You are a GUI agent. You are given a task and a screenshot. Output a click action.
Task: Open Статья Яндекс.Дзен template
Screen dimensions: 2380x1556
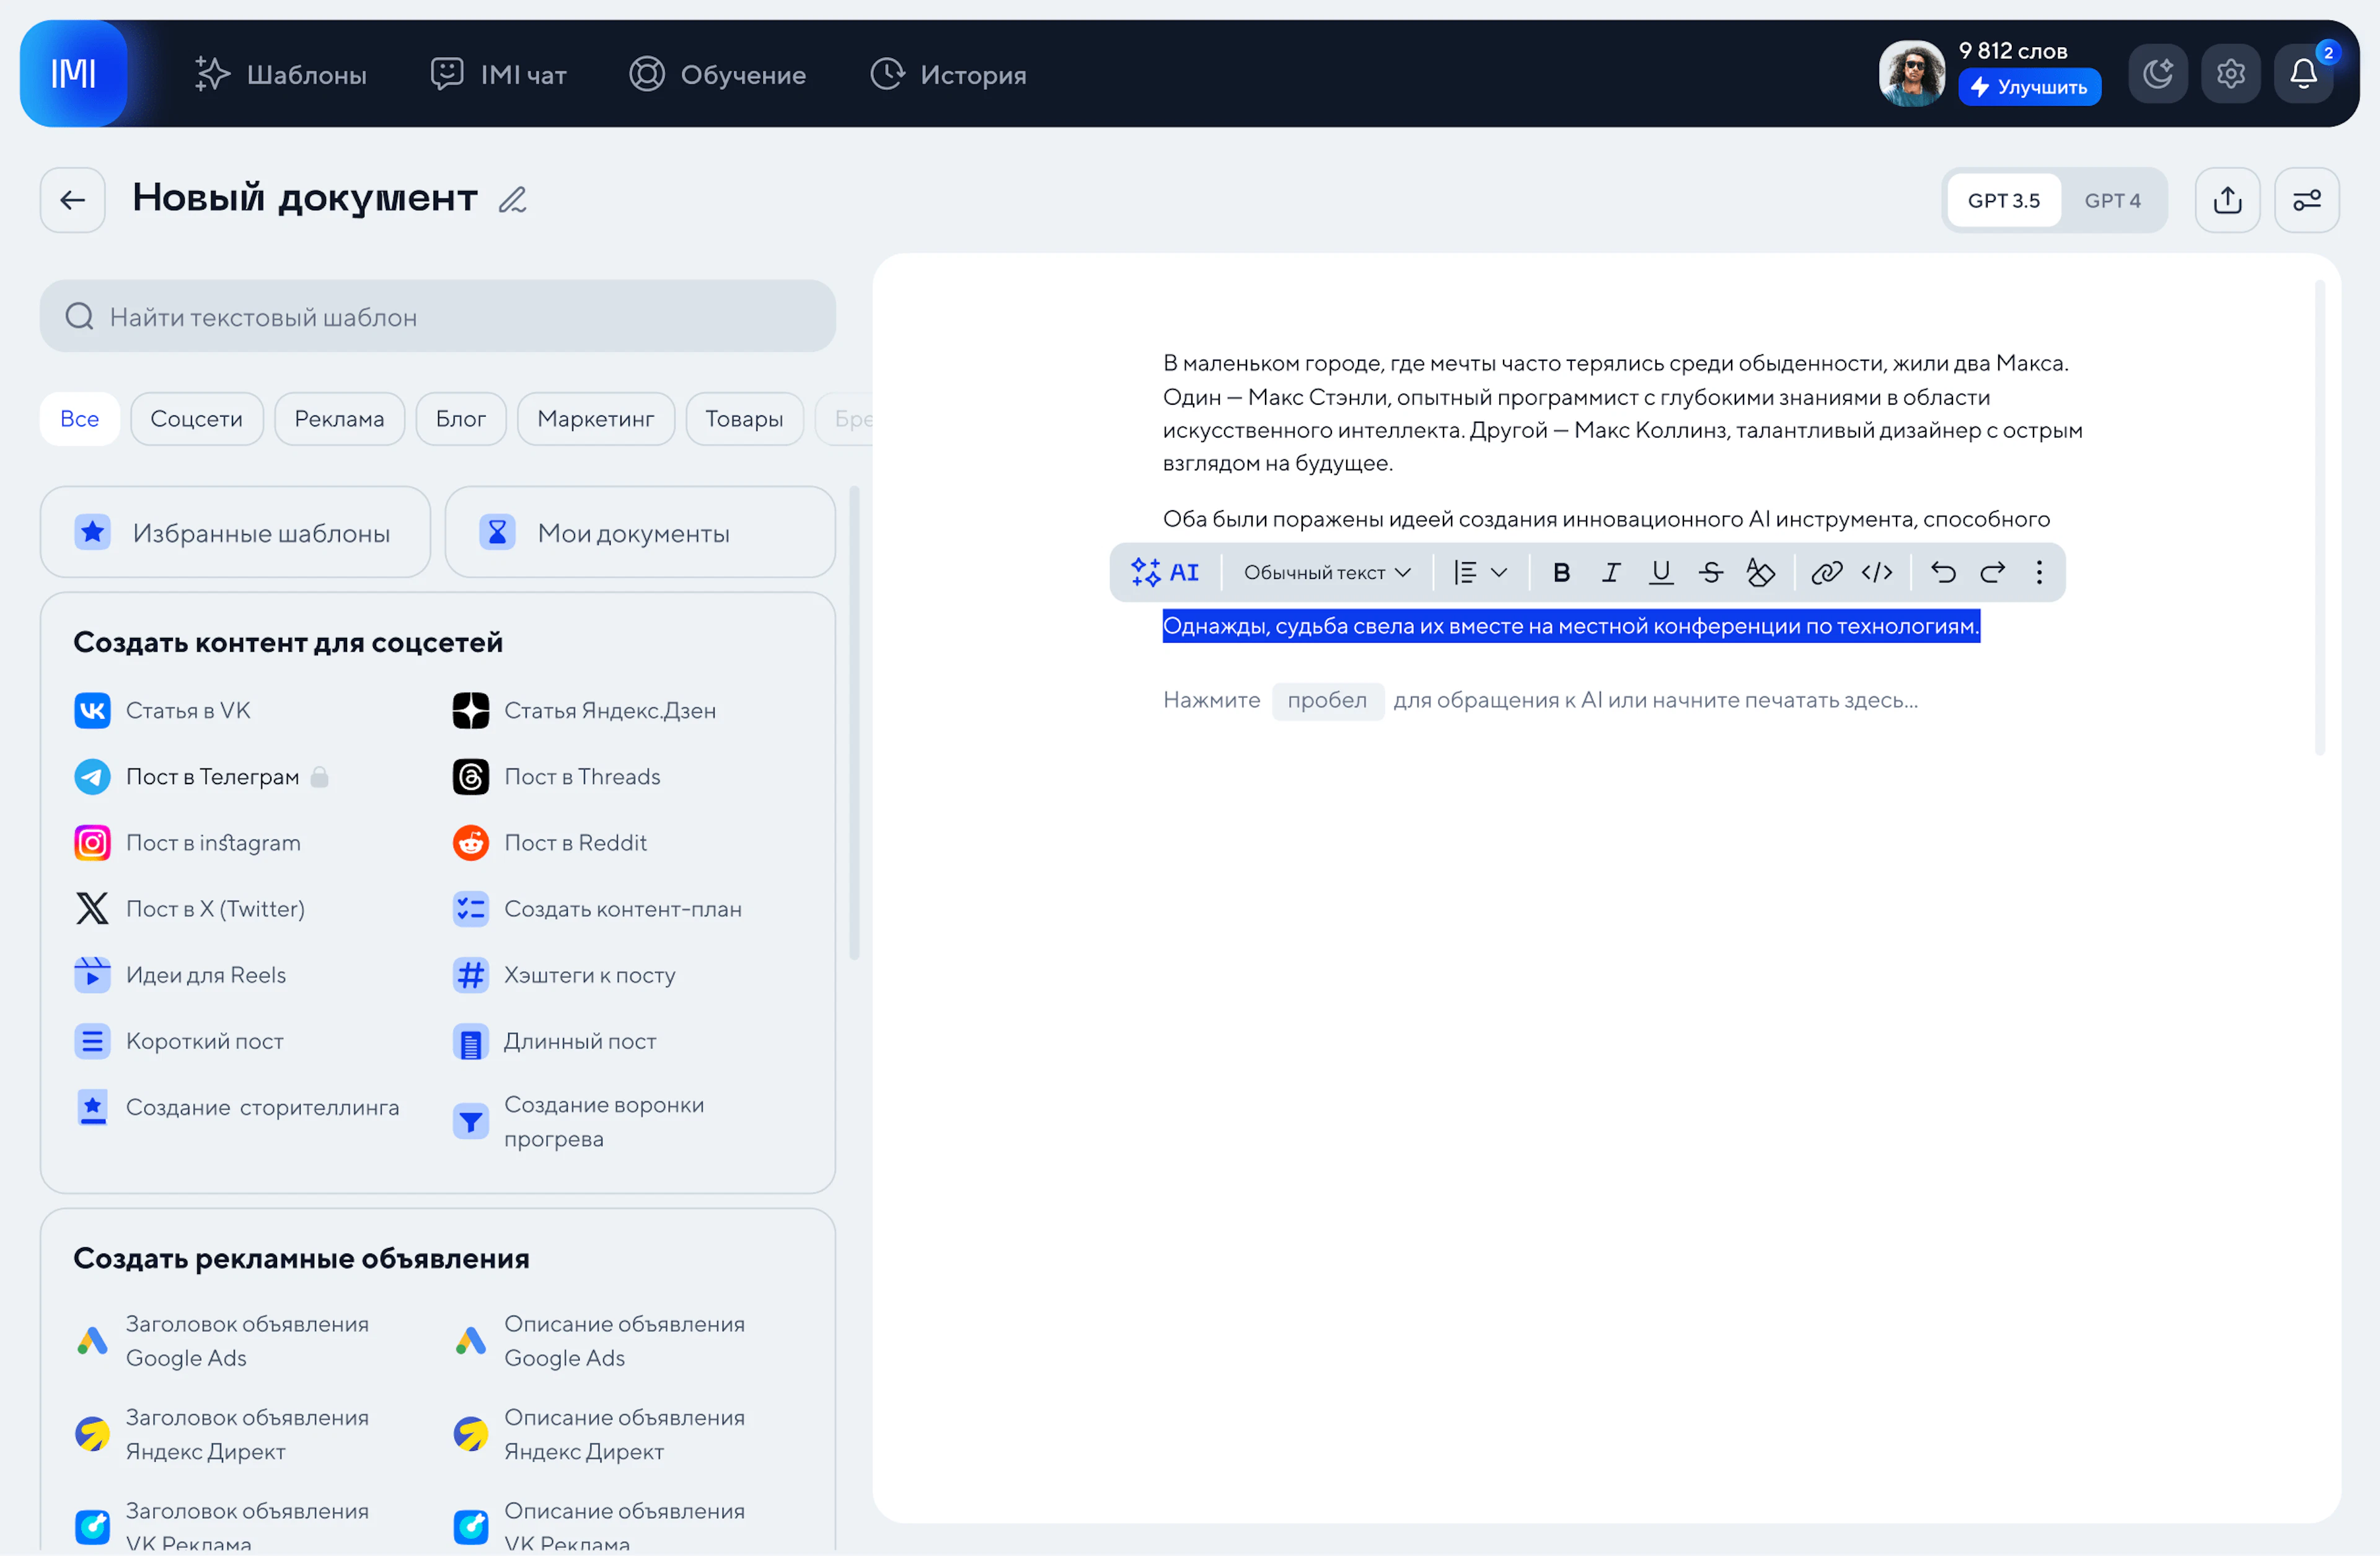585,710
